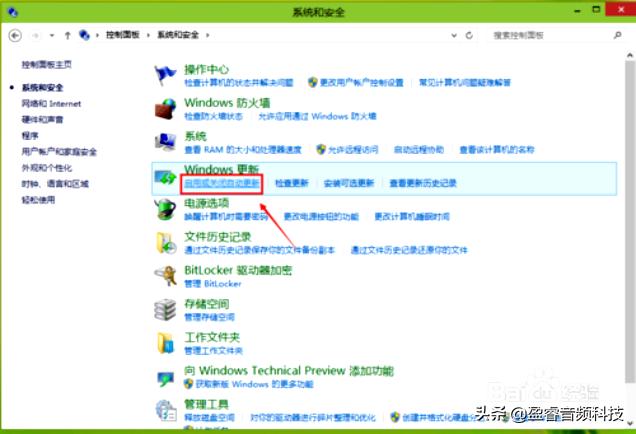Click 允许应用通过 Windows 防火墙
This screenshot has height=434, width=636.
point(317,116)
